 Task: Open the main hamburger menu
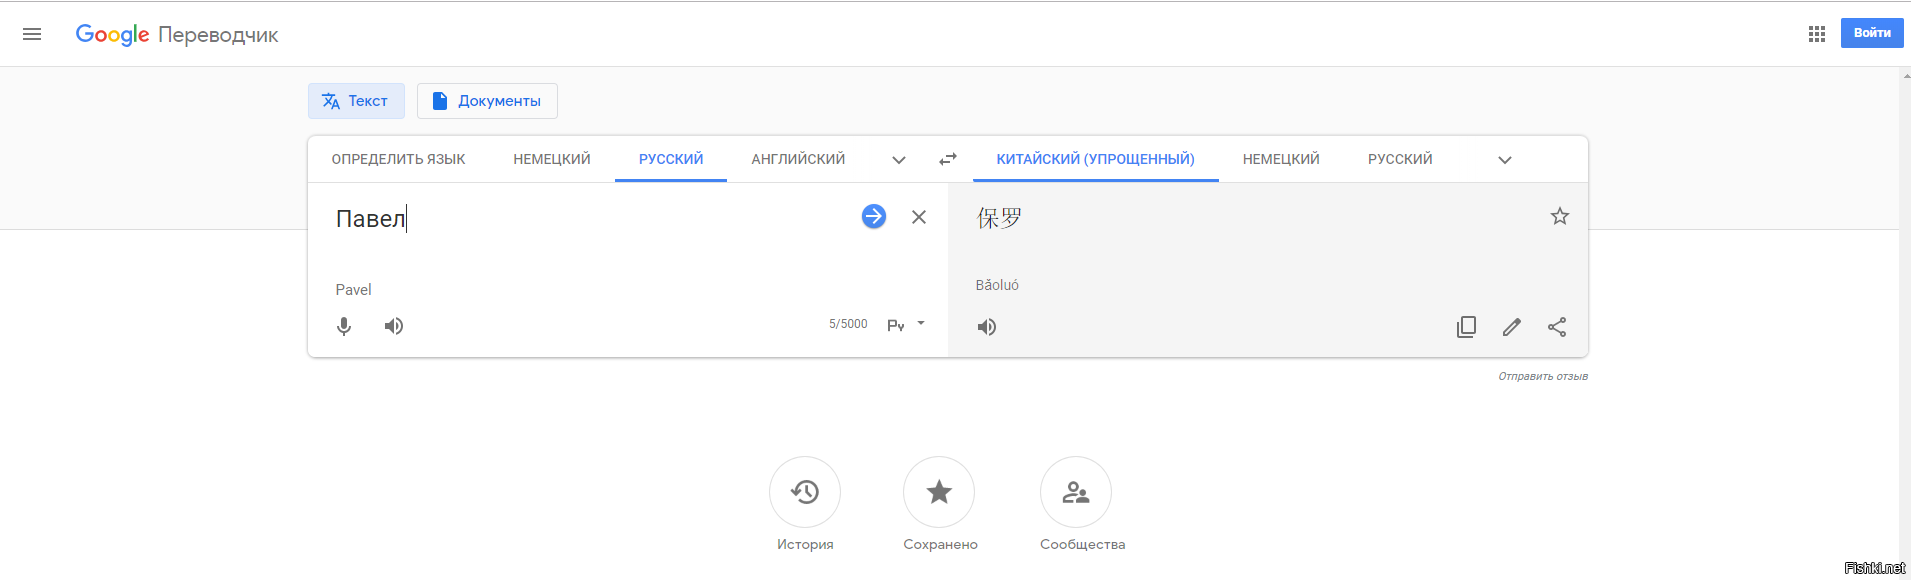tap(32, 34)
